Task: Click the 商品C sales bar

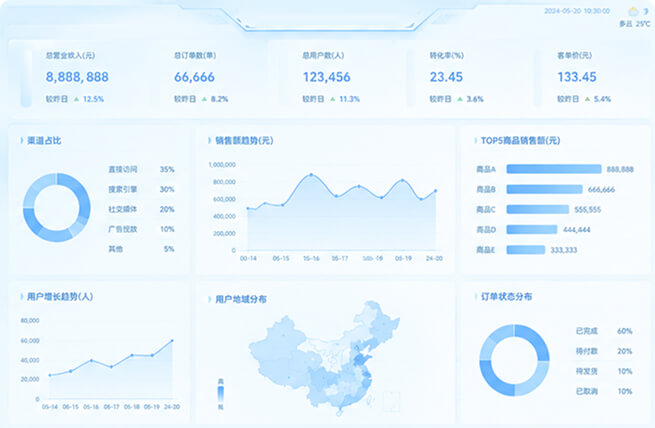Action: (x=538, y=209)
